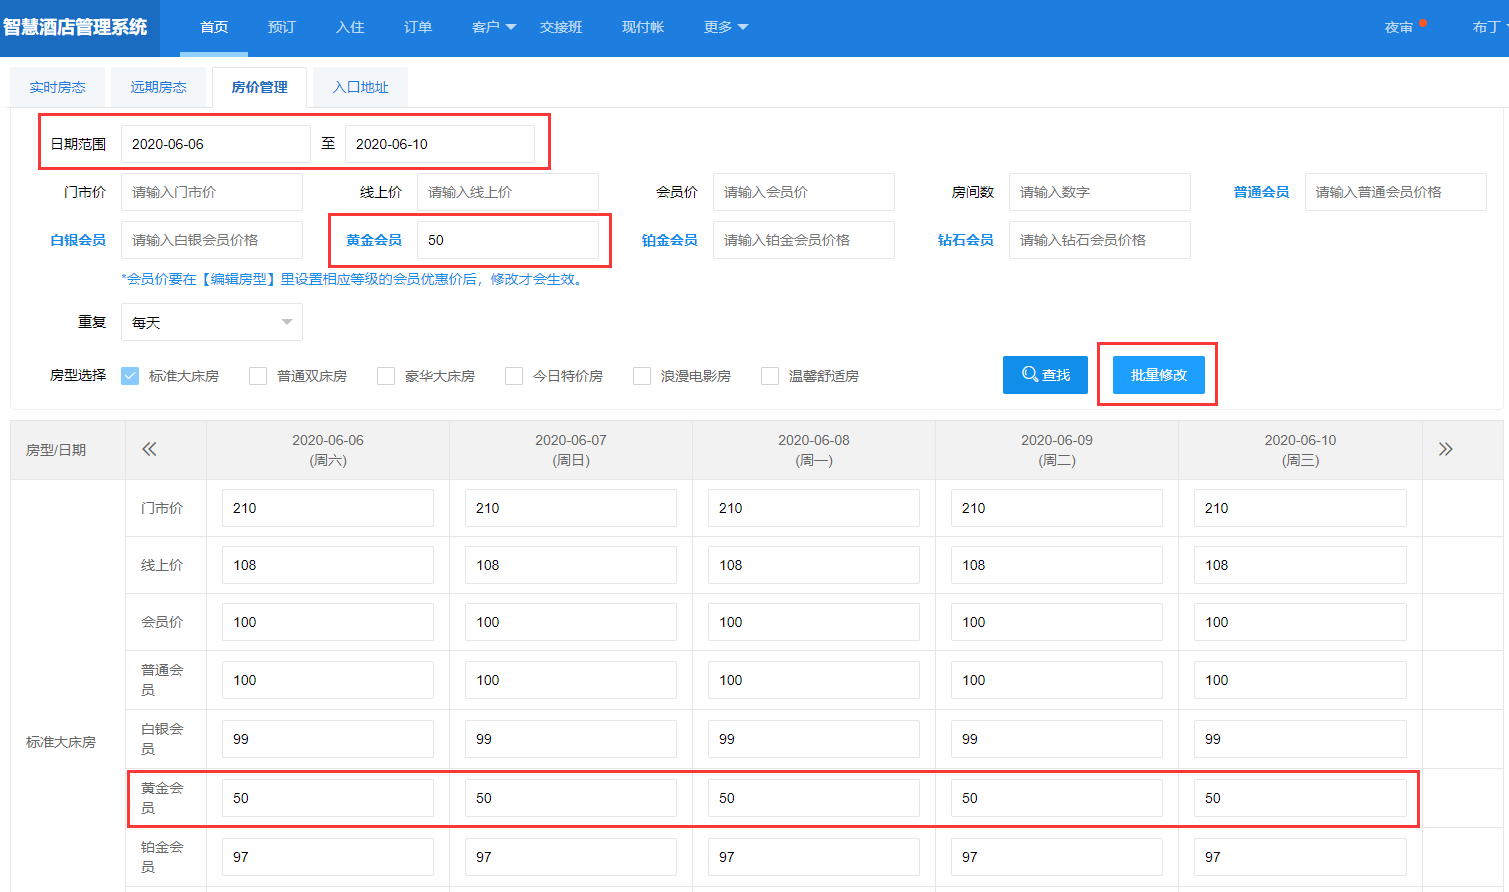This screenshot has height=892, width=1509.
Task: Check 今日特价房 room type
Action: click(x=514, y=376)
